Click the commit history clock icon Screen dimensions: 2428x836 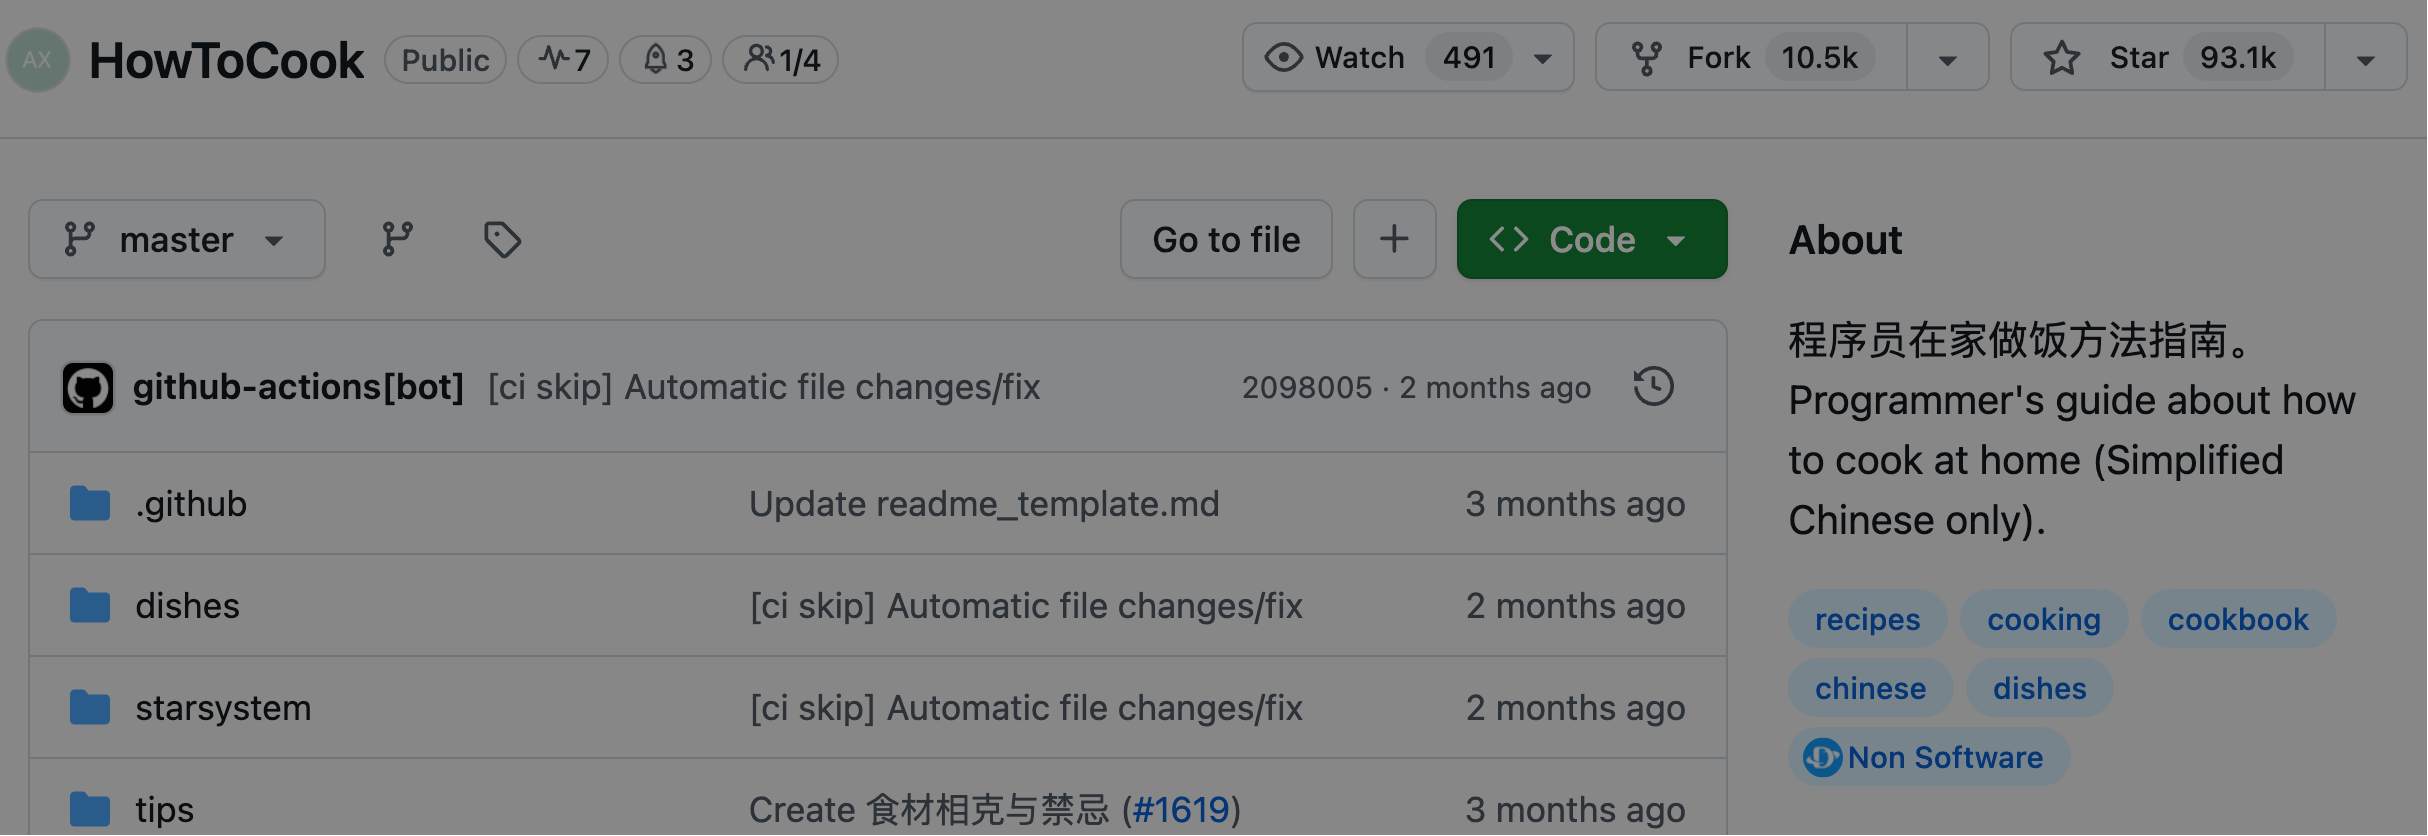coord(1653,387)
